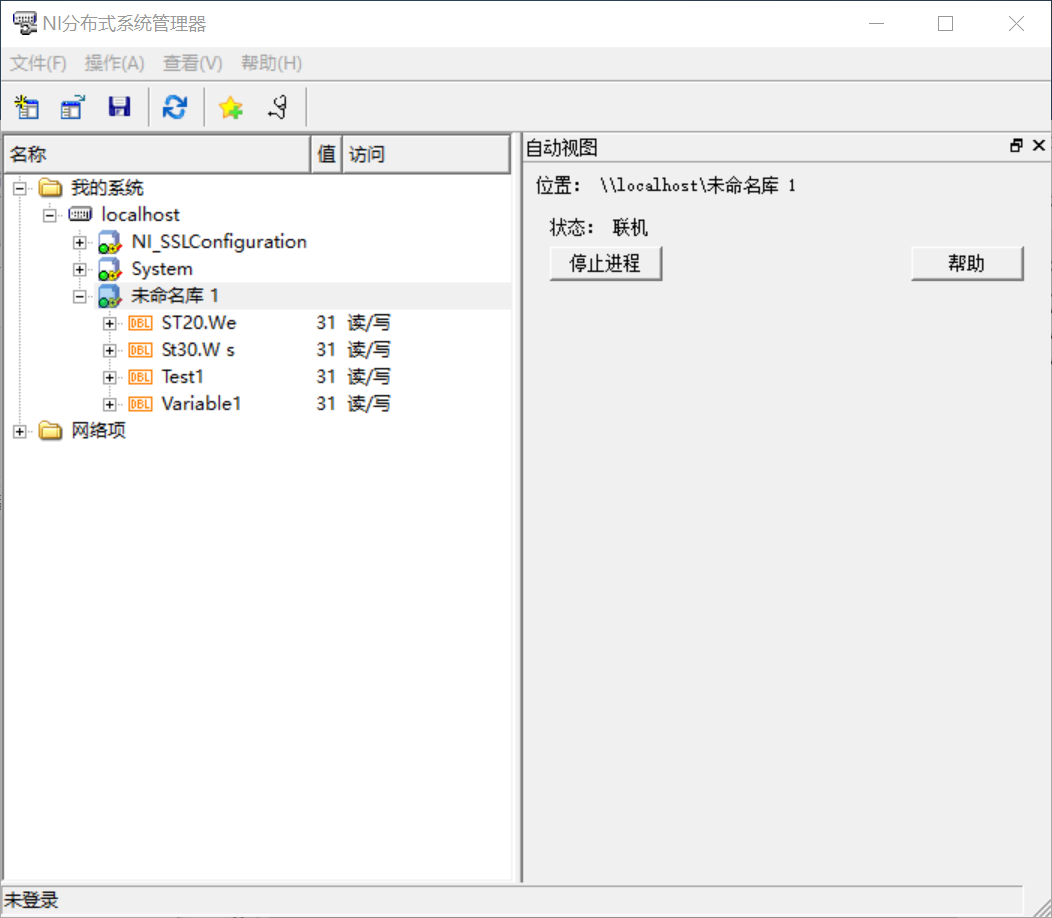This screenshot has height=918, width=1052.
Task: Click the localhost computer icon
Action: click(x=81, y=215)
